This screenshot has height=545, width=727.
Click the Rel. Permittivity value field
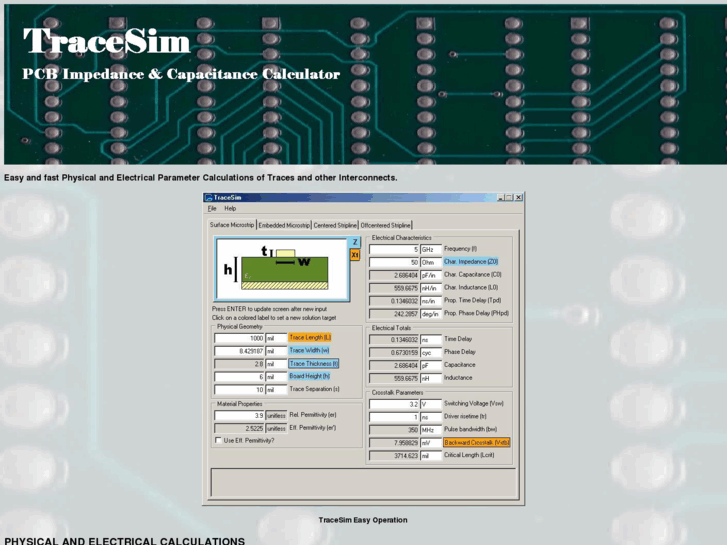tap(239, 416)
